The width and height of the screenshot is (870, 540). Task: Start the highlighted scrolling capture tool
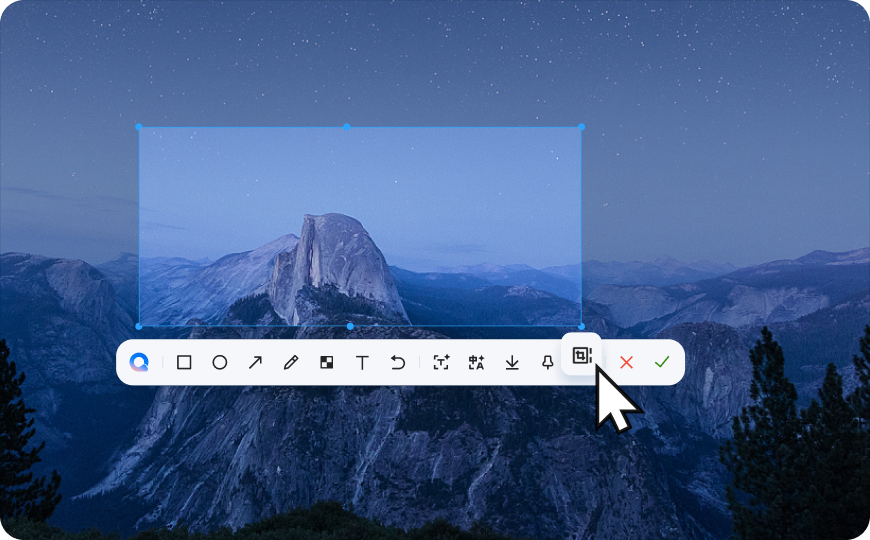click(581, 355)
